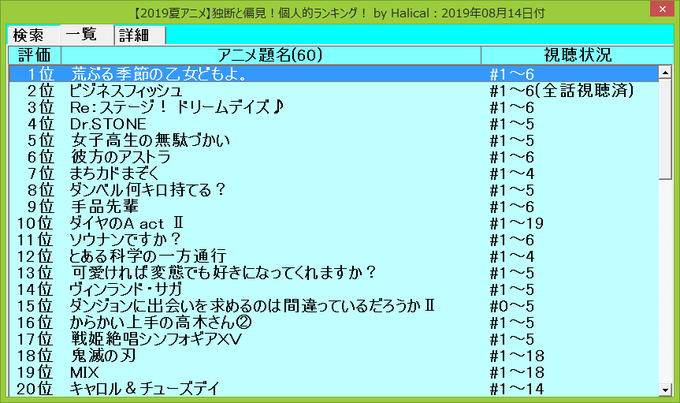Screen dimensions: 680x403
Task: Select row まちカドまぞく
Action: tap(334, 174)
